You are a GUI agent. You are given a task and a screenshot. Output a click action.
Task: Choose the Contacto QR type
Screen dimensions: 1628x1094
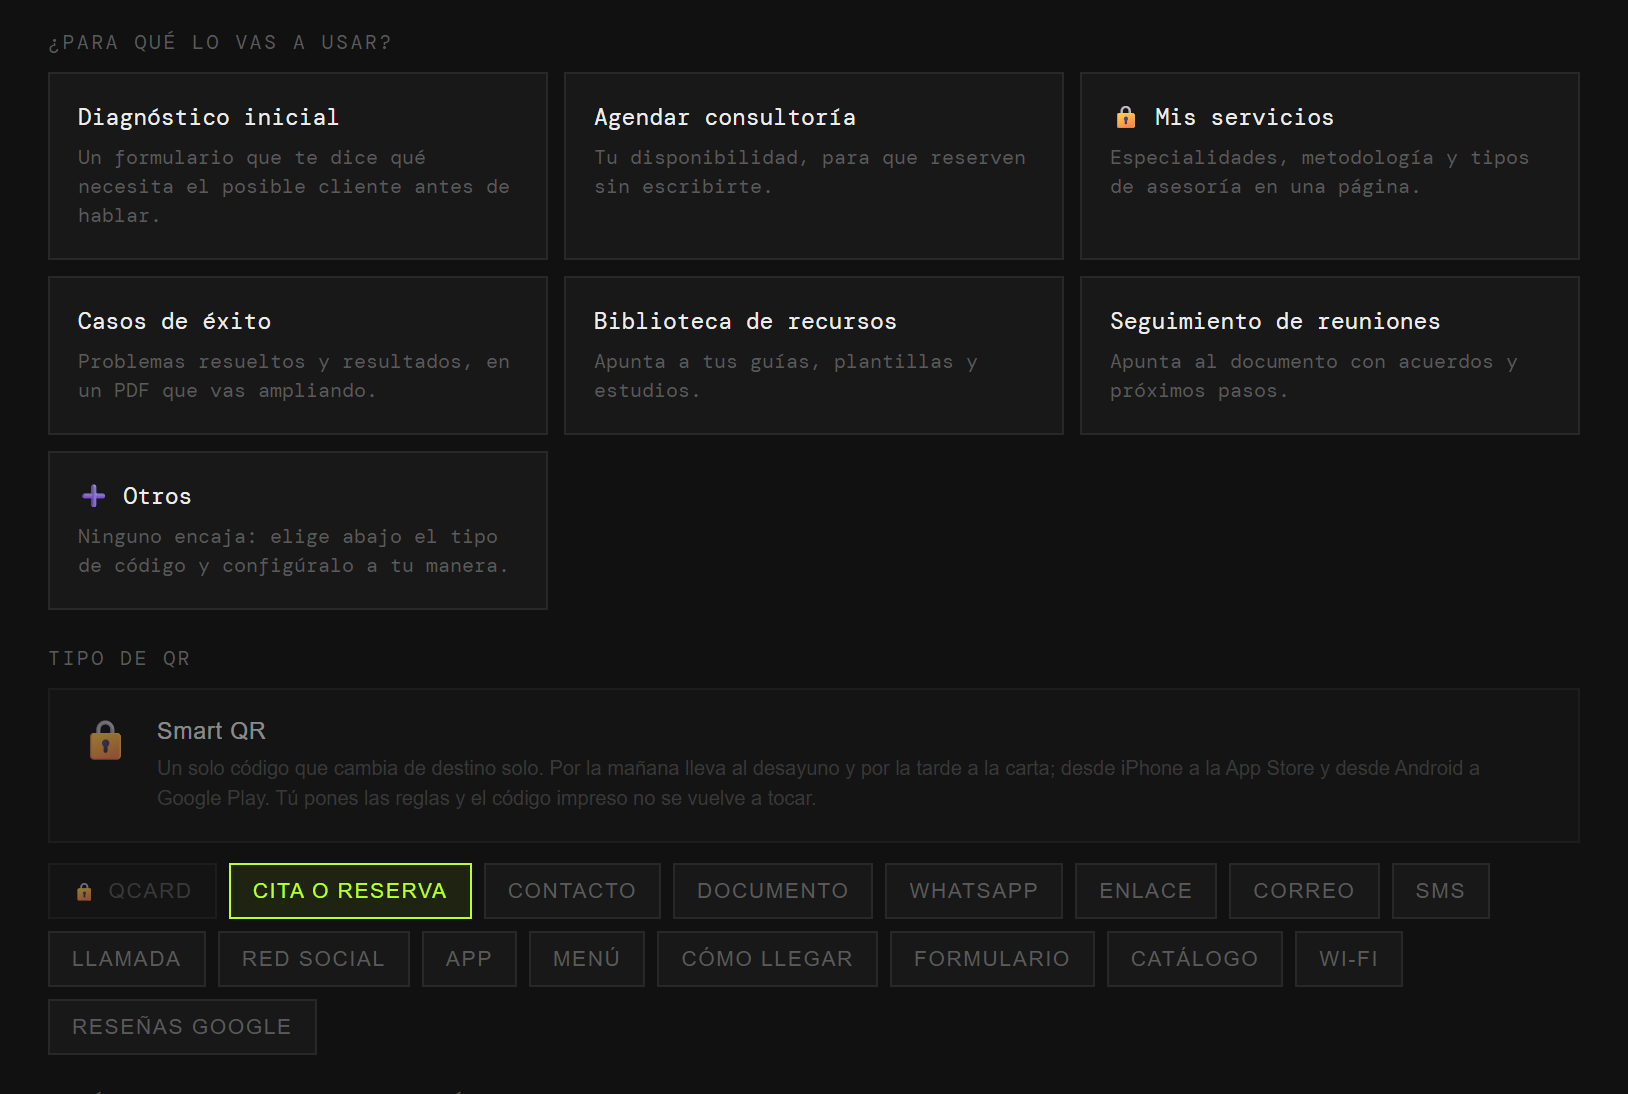[x=572, y=891]
